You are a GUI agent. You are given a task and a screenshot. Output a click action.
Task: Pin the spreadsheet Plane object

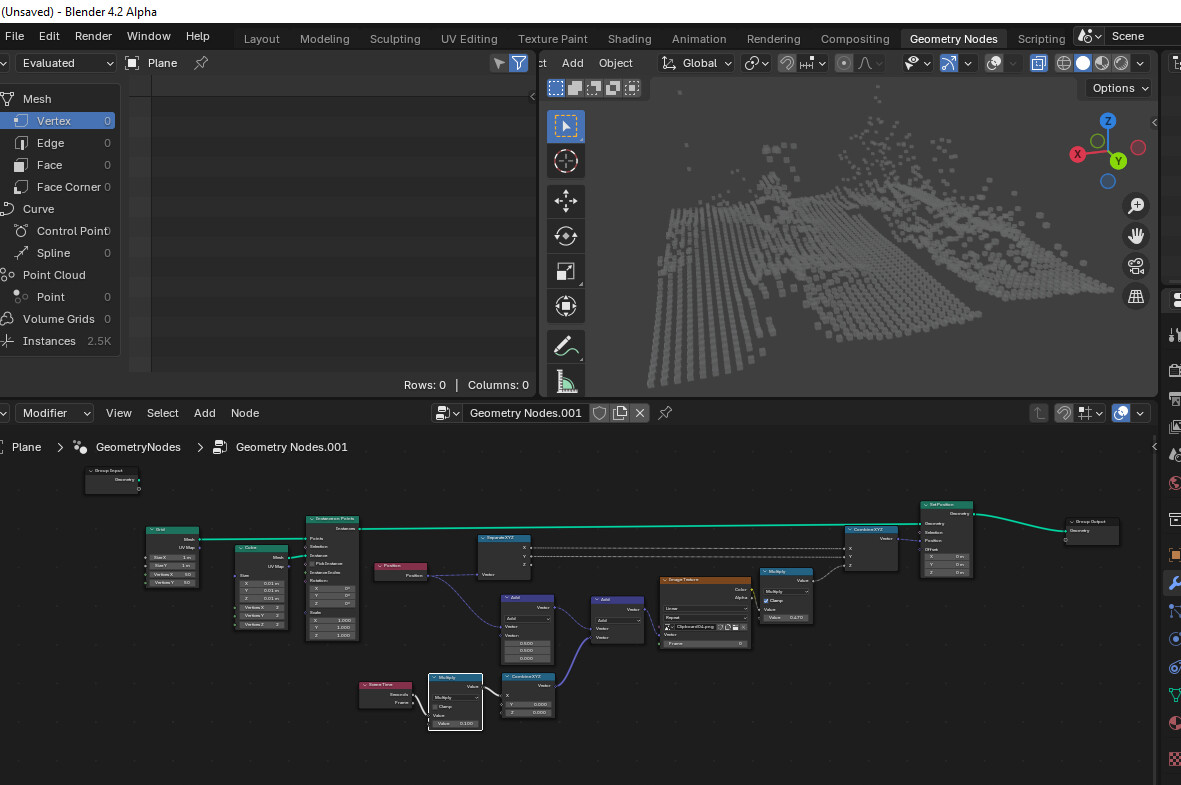pos(201,63)
